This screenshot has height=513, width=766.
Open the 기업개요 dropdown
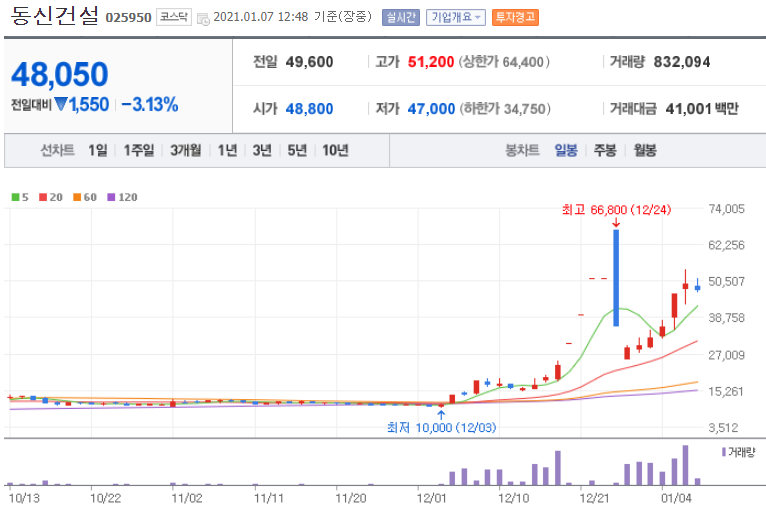[x=456, y=18]
